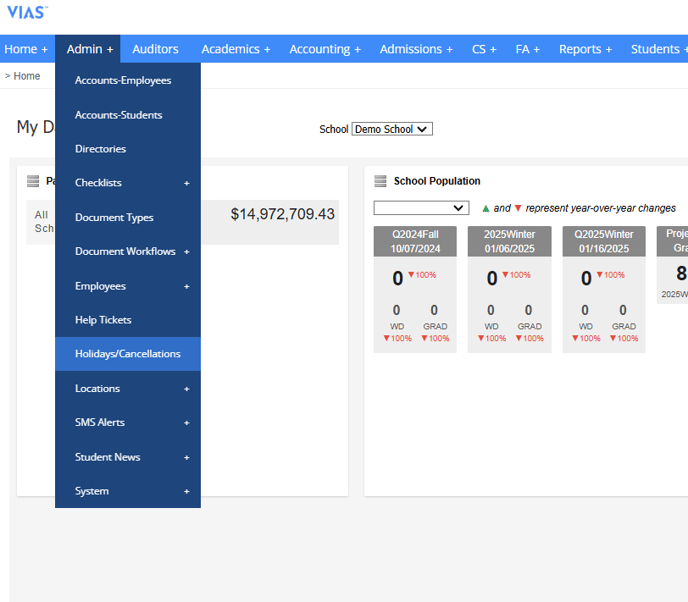
Task: Click the School Population panel grip icon
Action: (x=380, y=181)
